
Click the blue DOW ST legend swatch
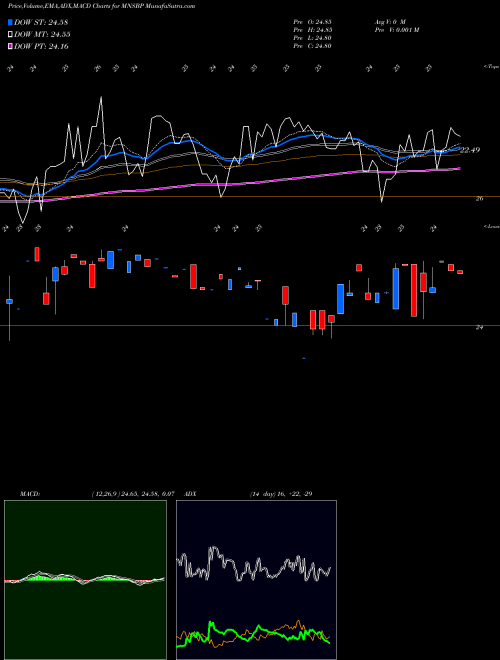(10, 22)
